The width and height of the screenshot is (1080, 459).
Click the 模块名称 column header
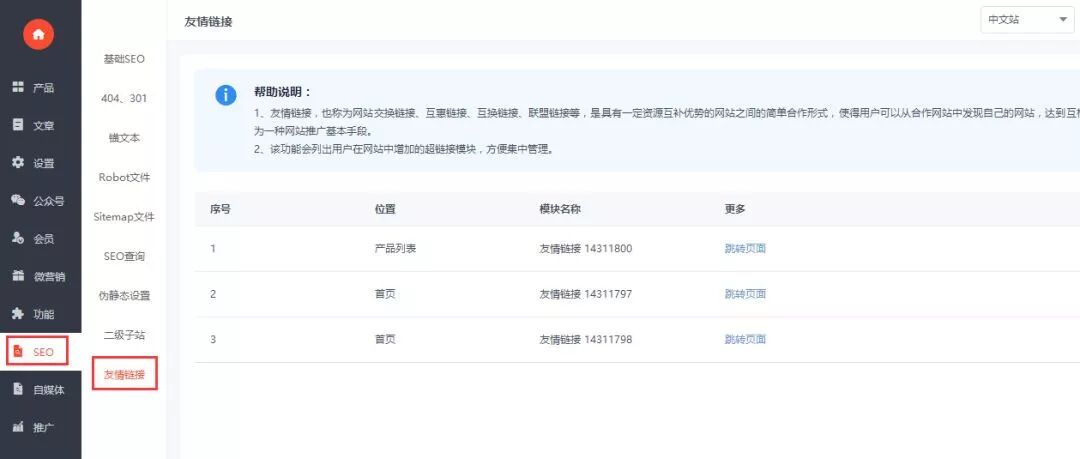(x=560, y=209)
